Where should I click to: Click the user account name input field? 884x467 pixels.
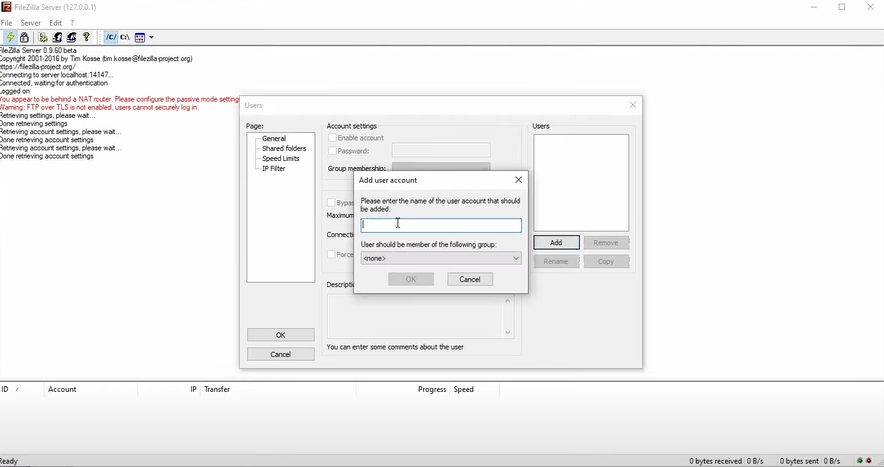click(441, 225)
